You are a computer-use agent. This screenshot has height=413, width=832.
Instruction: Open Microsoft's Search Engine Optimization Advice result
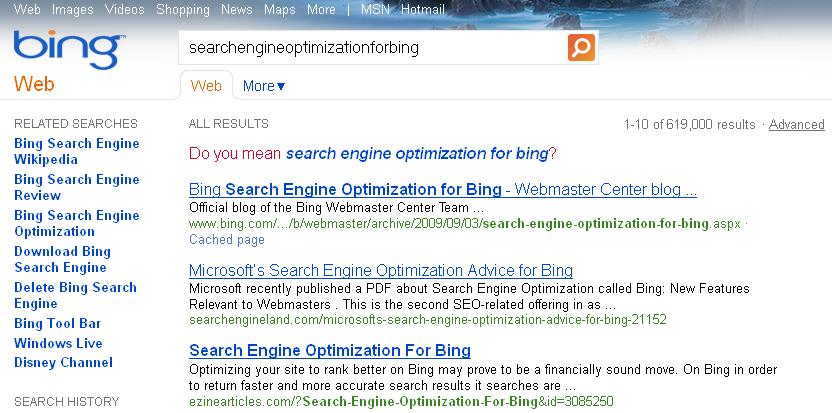click(x=380, y=270)
